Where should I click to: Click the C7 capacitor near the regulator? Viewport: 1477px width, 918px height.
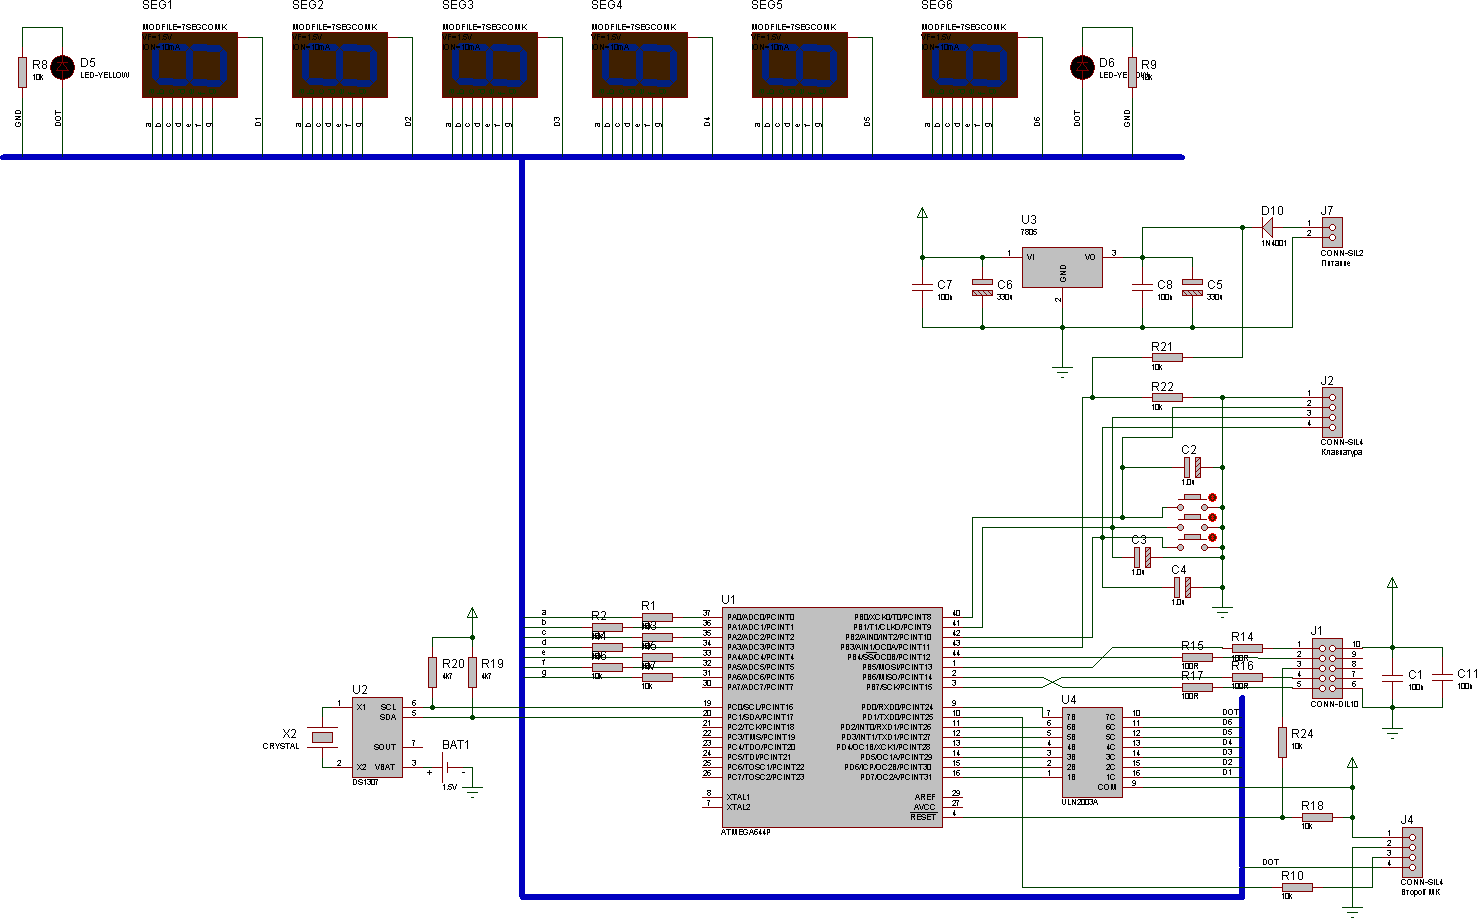tap(922, 287)
